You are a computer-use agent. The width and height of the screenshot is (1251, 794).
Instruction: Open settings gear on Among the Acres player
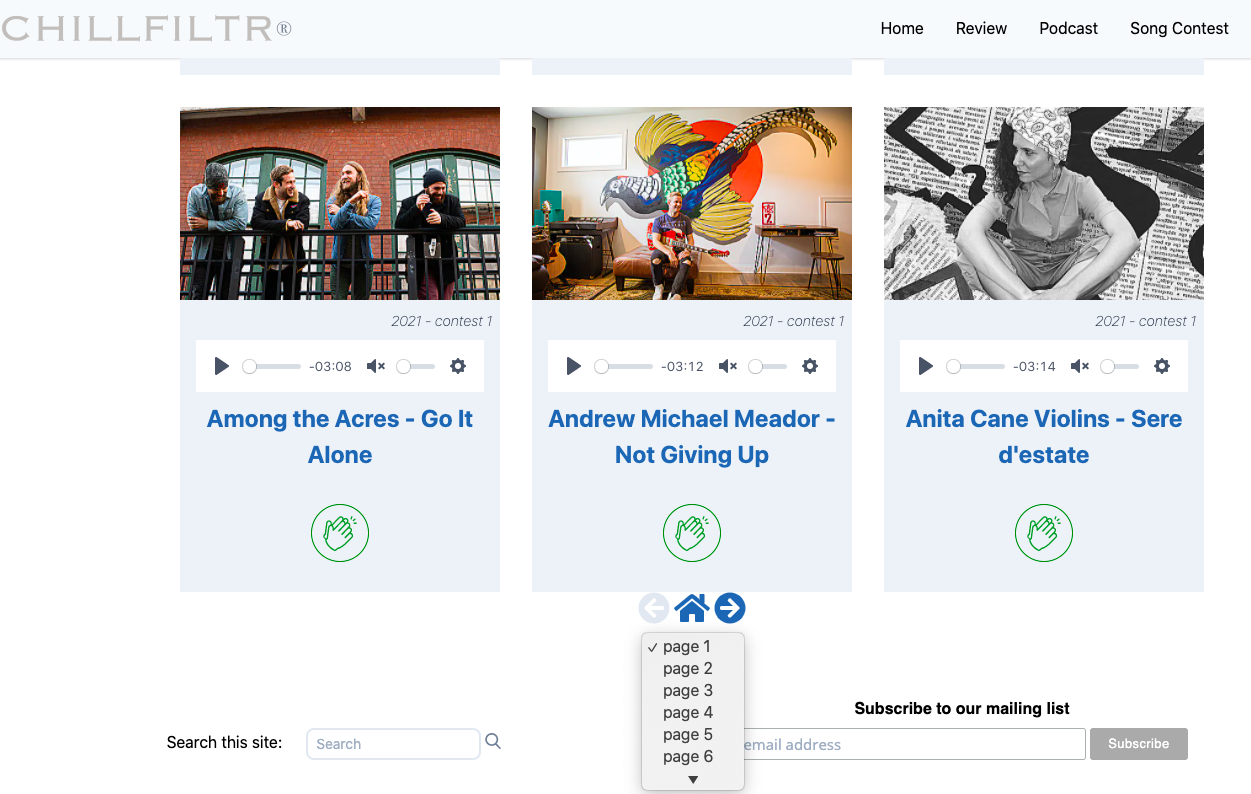pyautogui.click(x=458, y=366)
